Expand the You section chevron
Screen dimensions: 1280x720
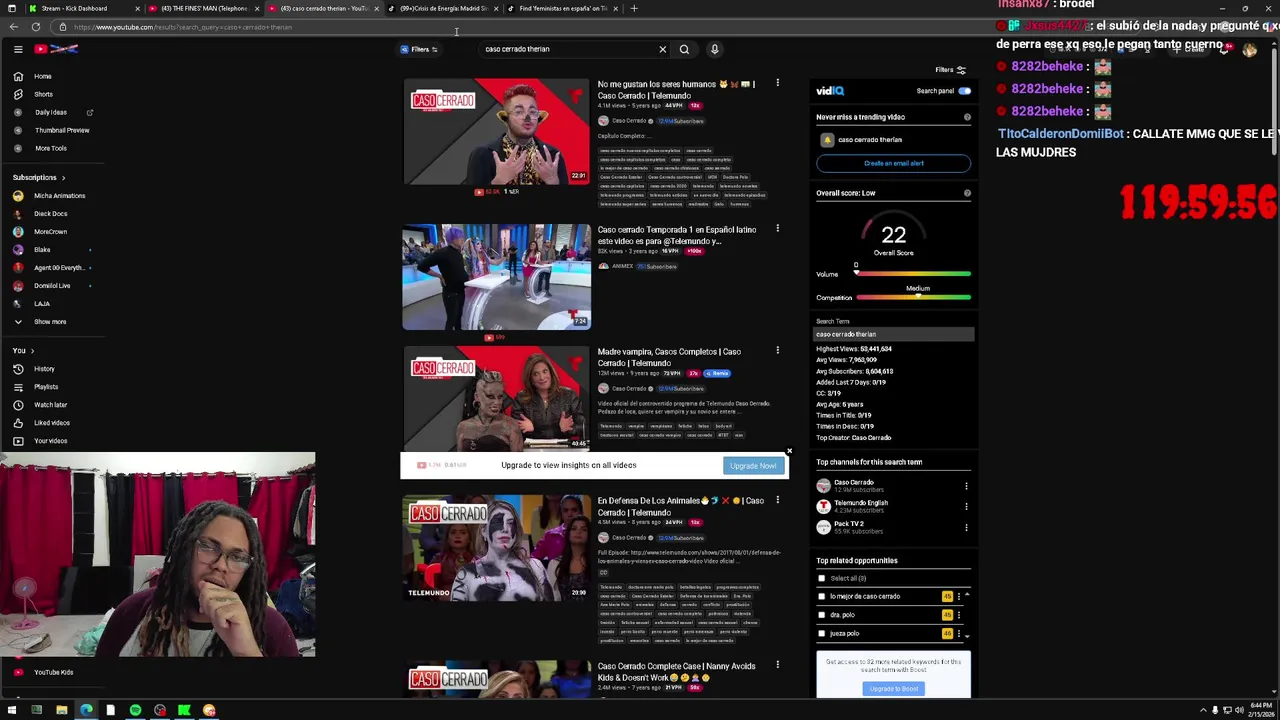point(32,351)
